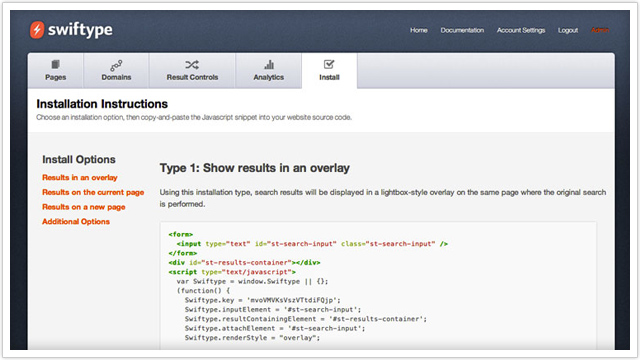Click the div id="st-results-container" code line
Screen dimensions: 640x360
[244, 262]
